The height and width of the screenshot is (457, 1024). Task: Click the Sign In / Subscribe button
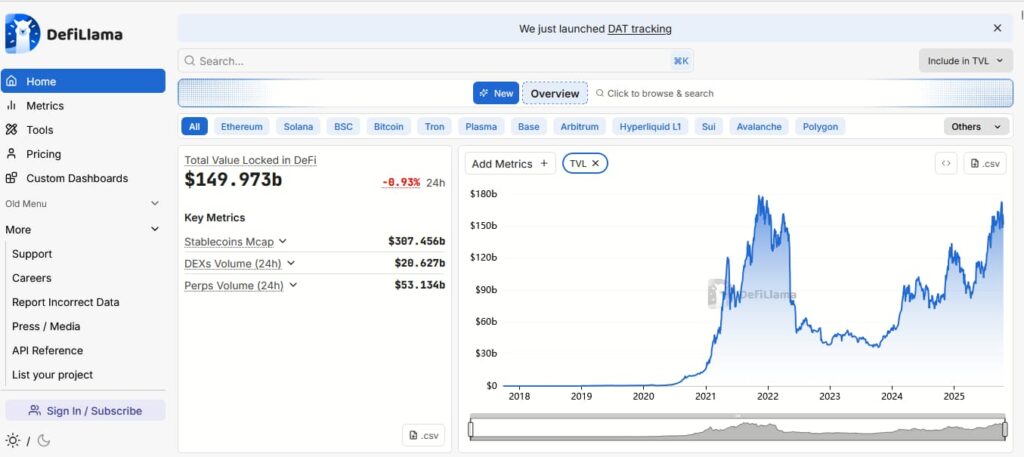(x=85, y=410)
